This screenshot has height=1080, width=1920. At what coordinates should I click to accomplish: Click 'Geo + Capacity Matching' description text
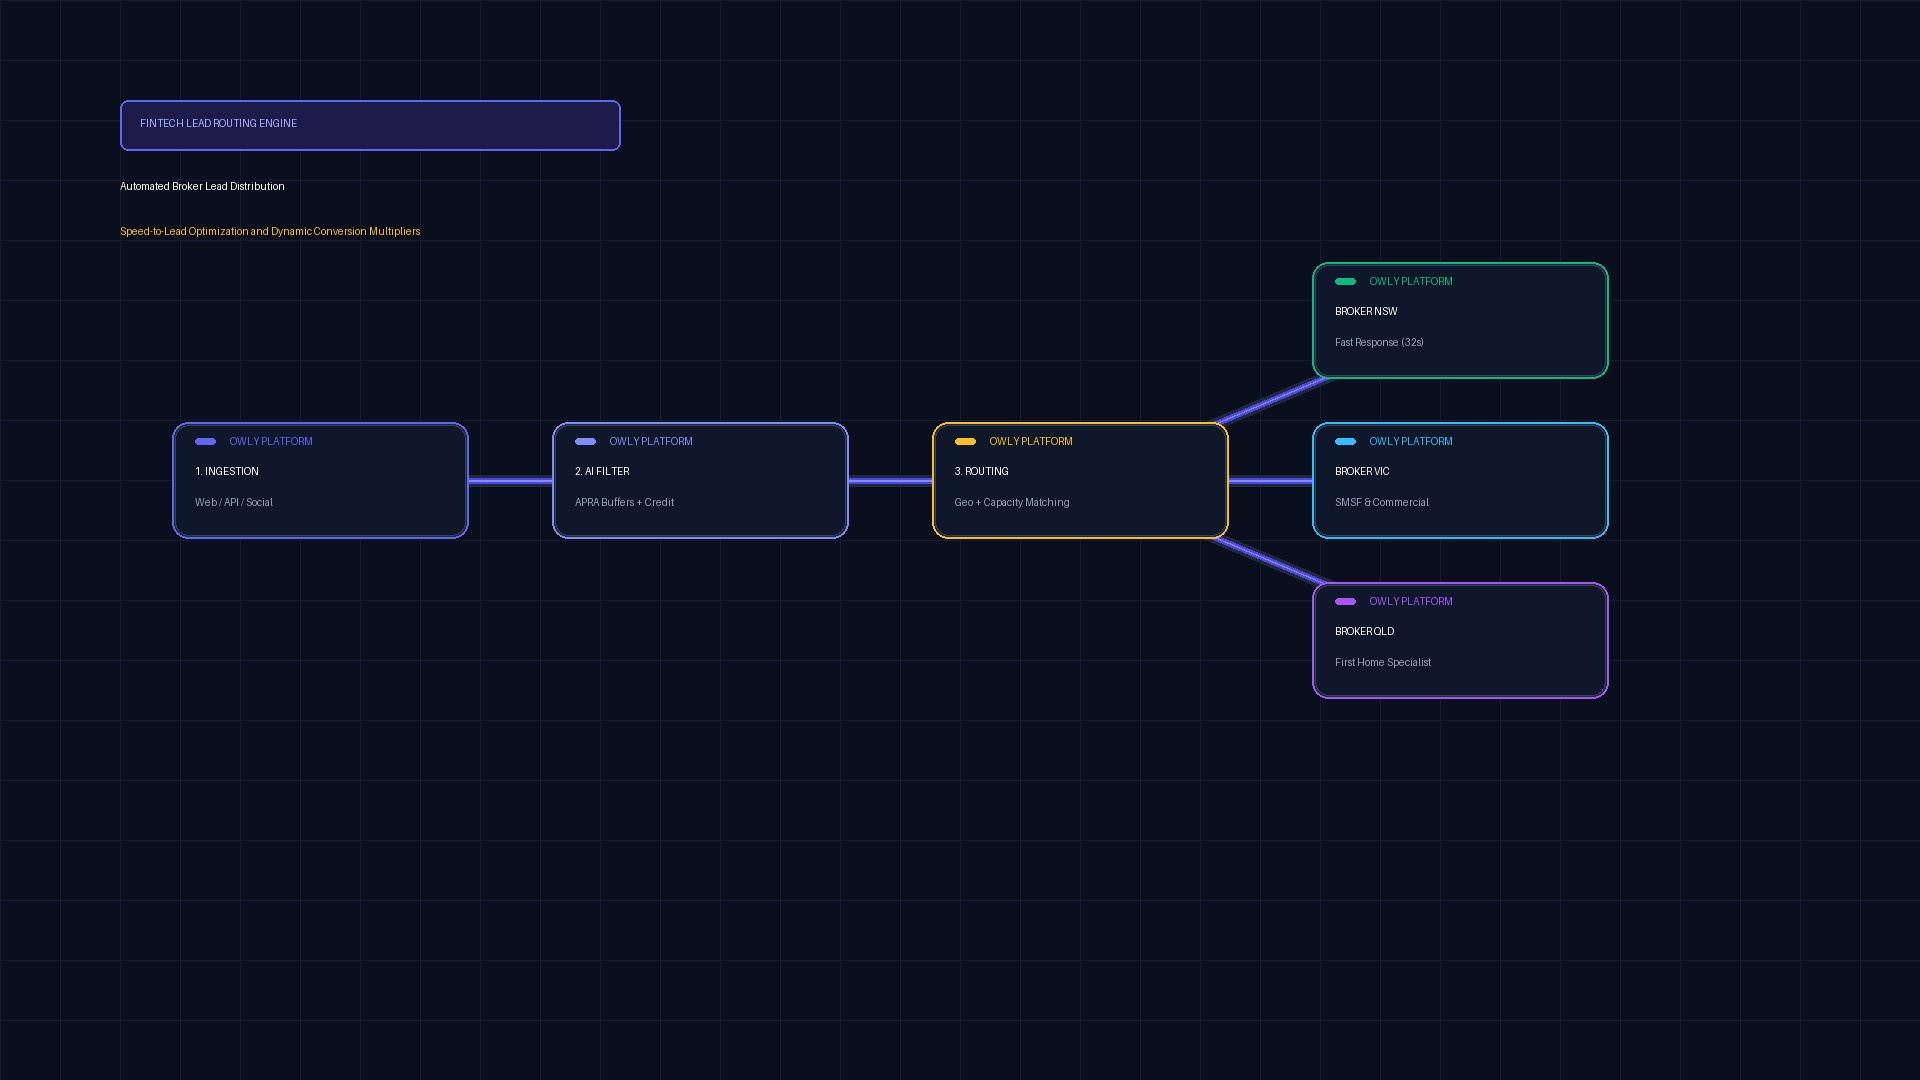[x=1012, y=502]
